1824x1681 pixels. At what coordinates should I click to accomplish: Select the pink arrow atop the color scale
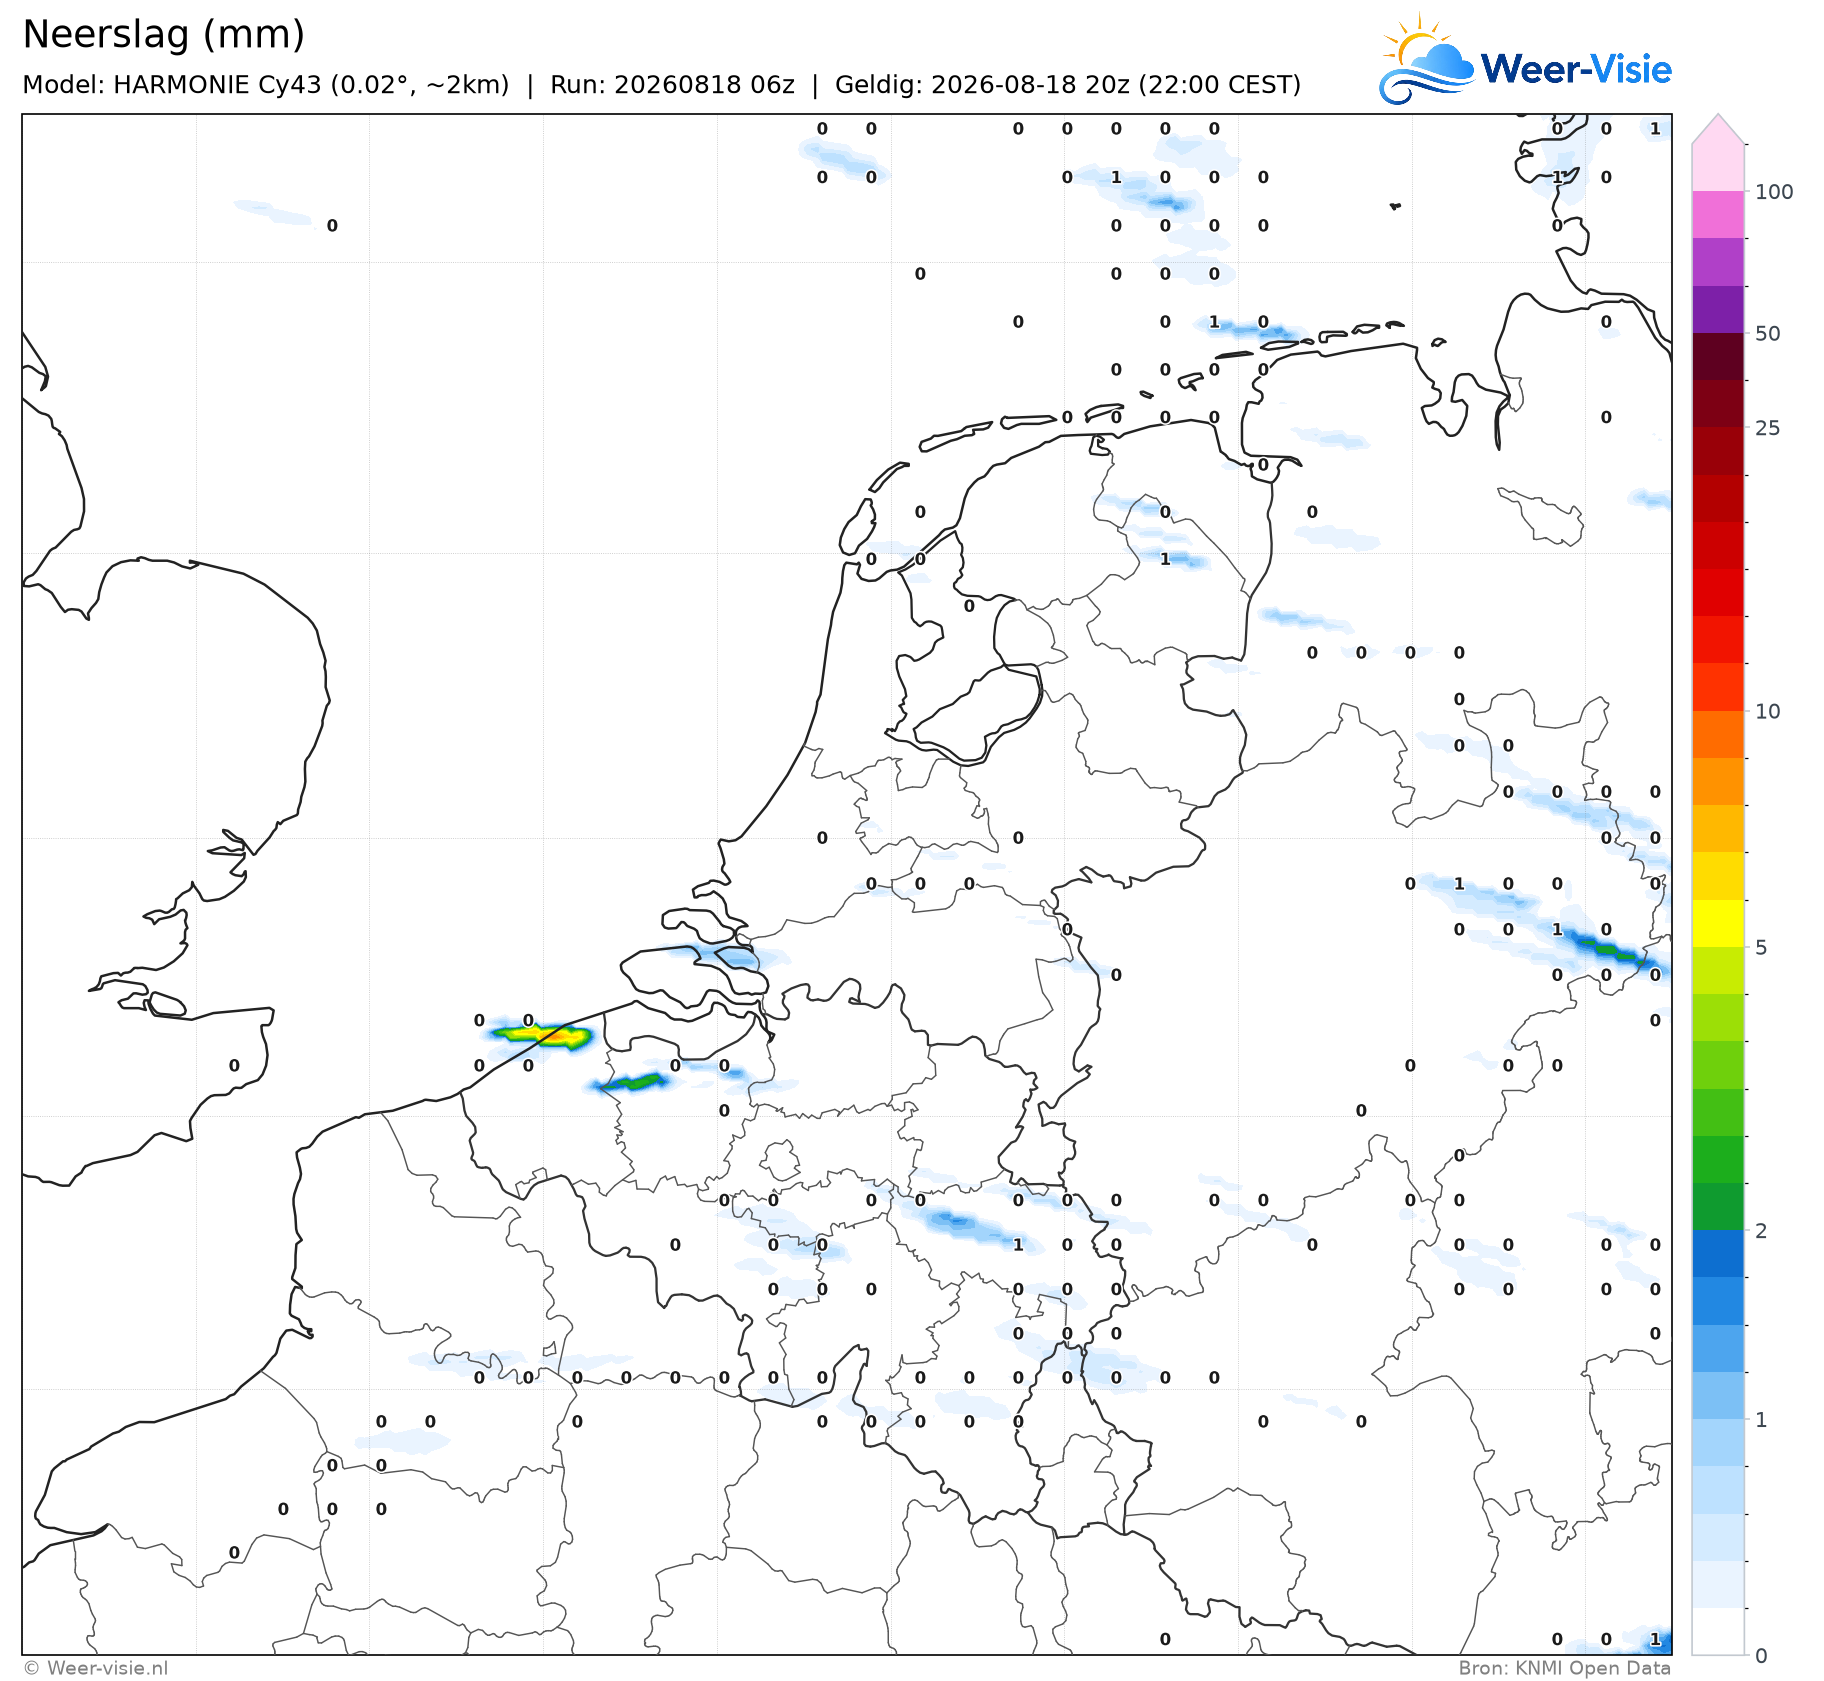pyautogui.click(x=1718, y=129)
